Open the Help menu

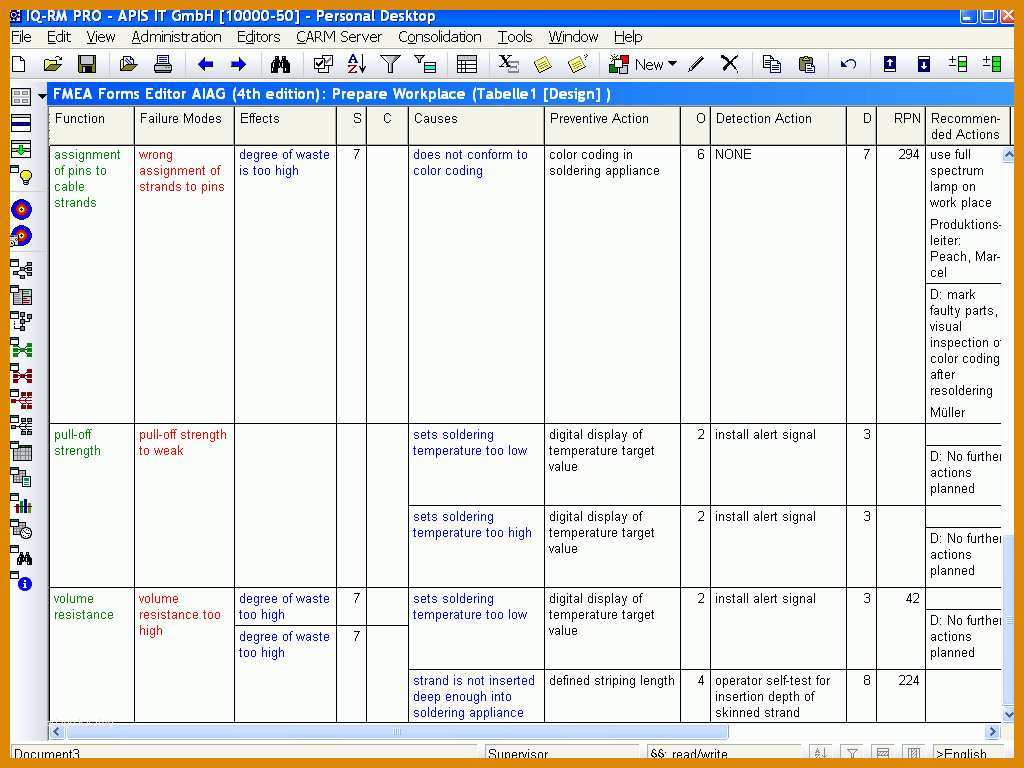click(628, 37)
